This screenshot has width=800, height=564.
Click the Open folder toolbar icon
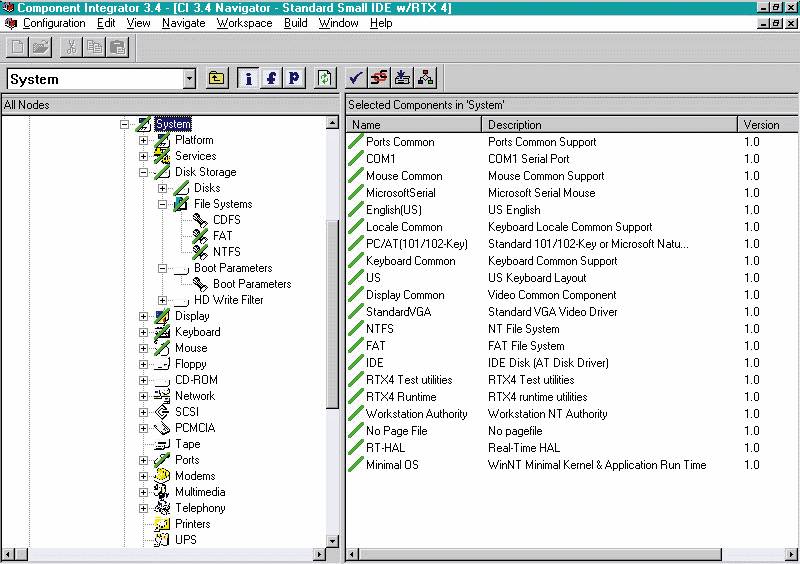(41, 47)
